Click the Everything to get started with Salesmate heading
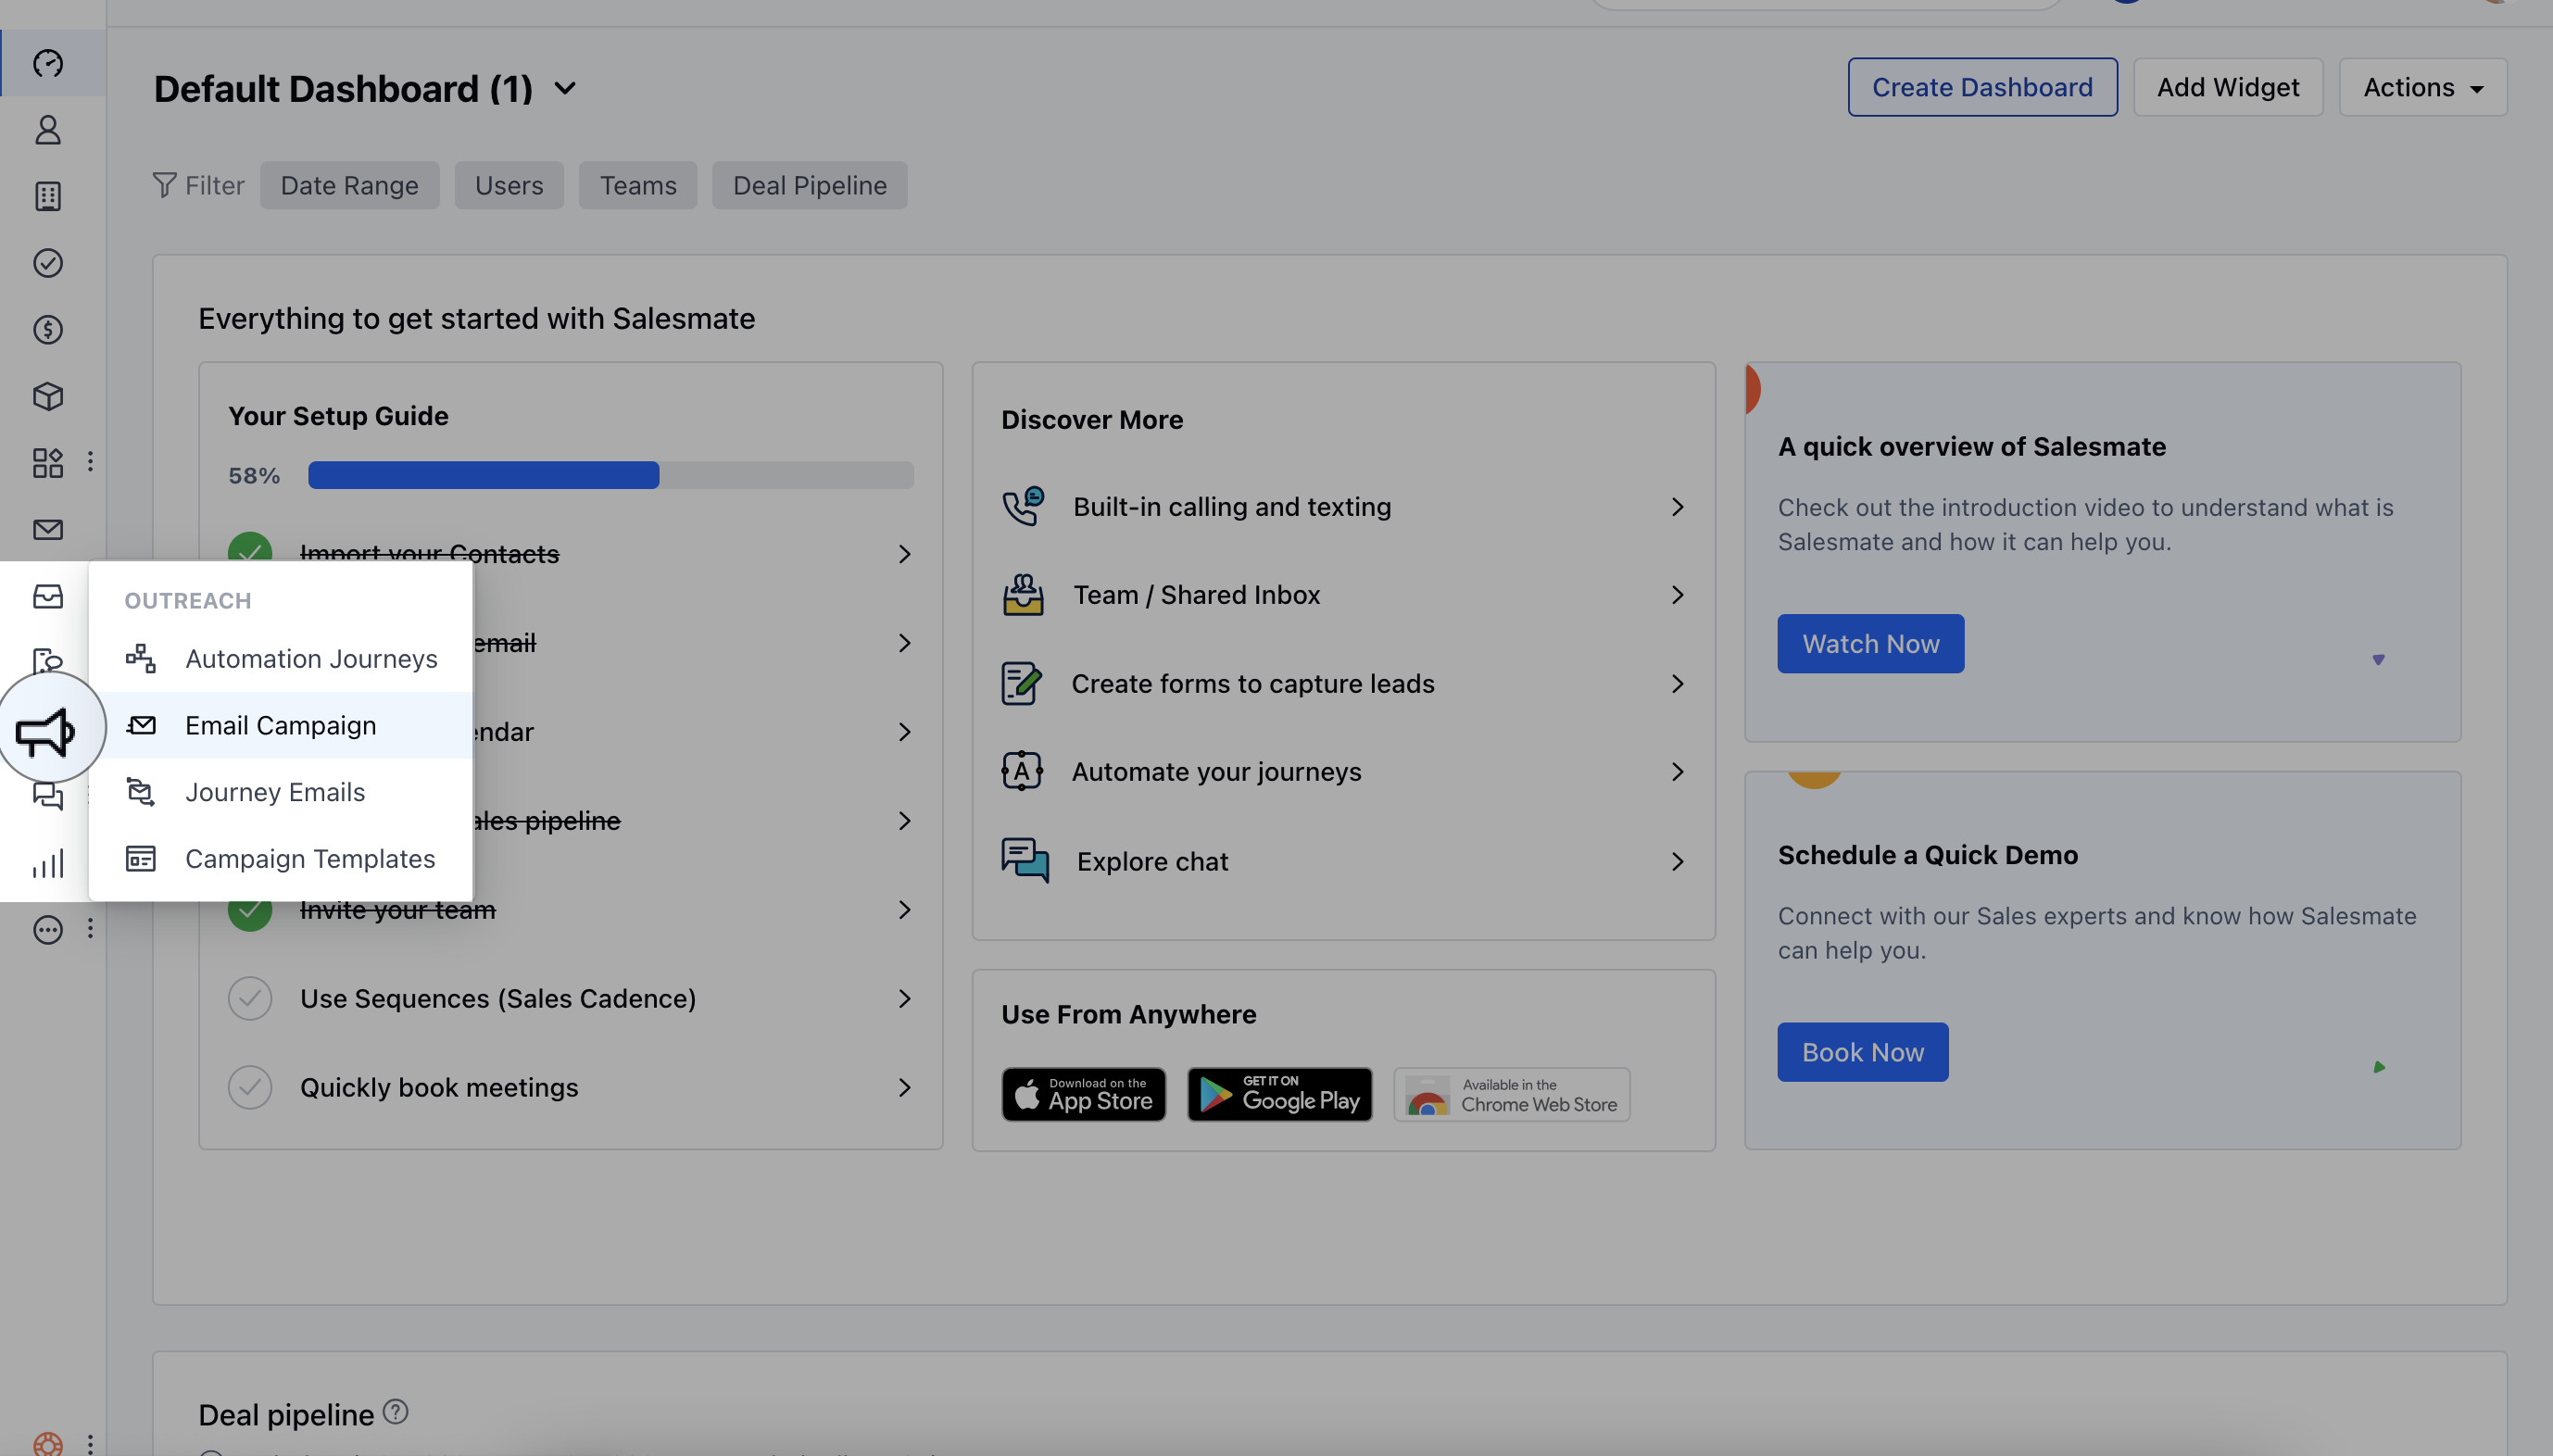Image resolution: width=2553 pixels, height=1456 pixels. coord(476,318)
